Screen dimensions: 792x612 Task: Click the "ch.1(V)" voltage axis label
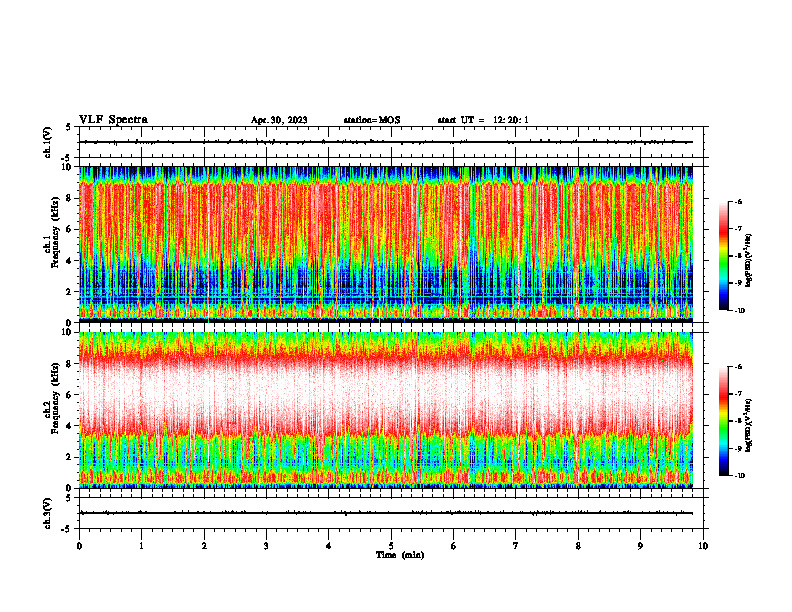click(48, 142)
